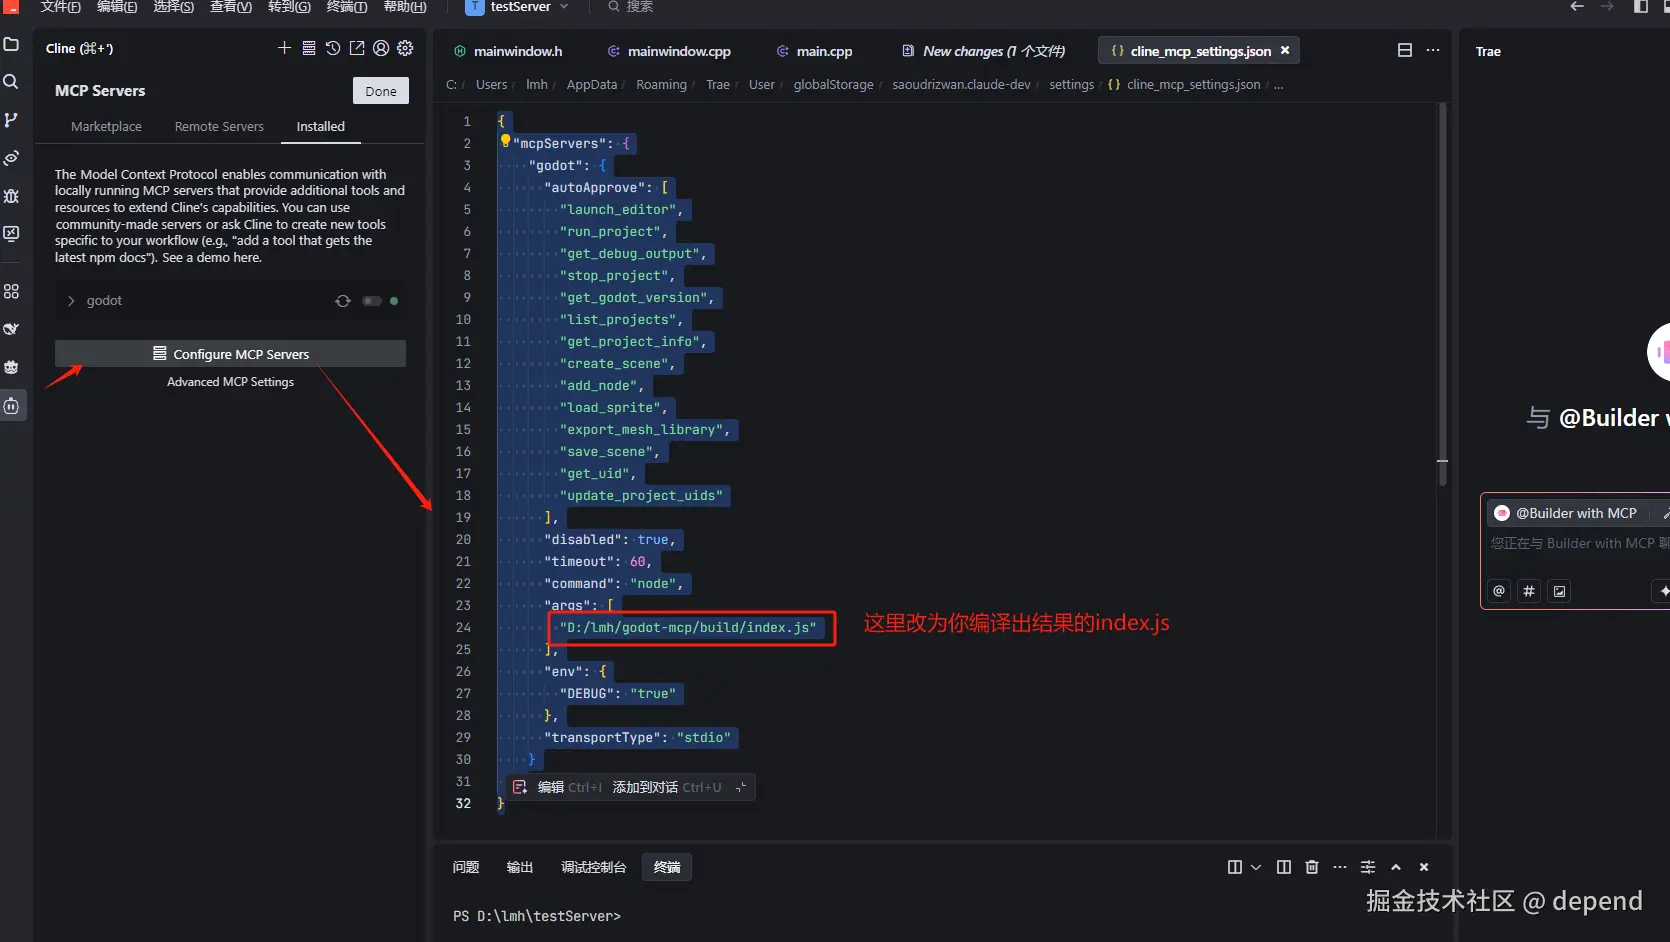Open terminal panel more actions ellipsis
The image size is (1670, 942).
1340,867
